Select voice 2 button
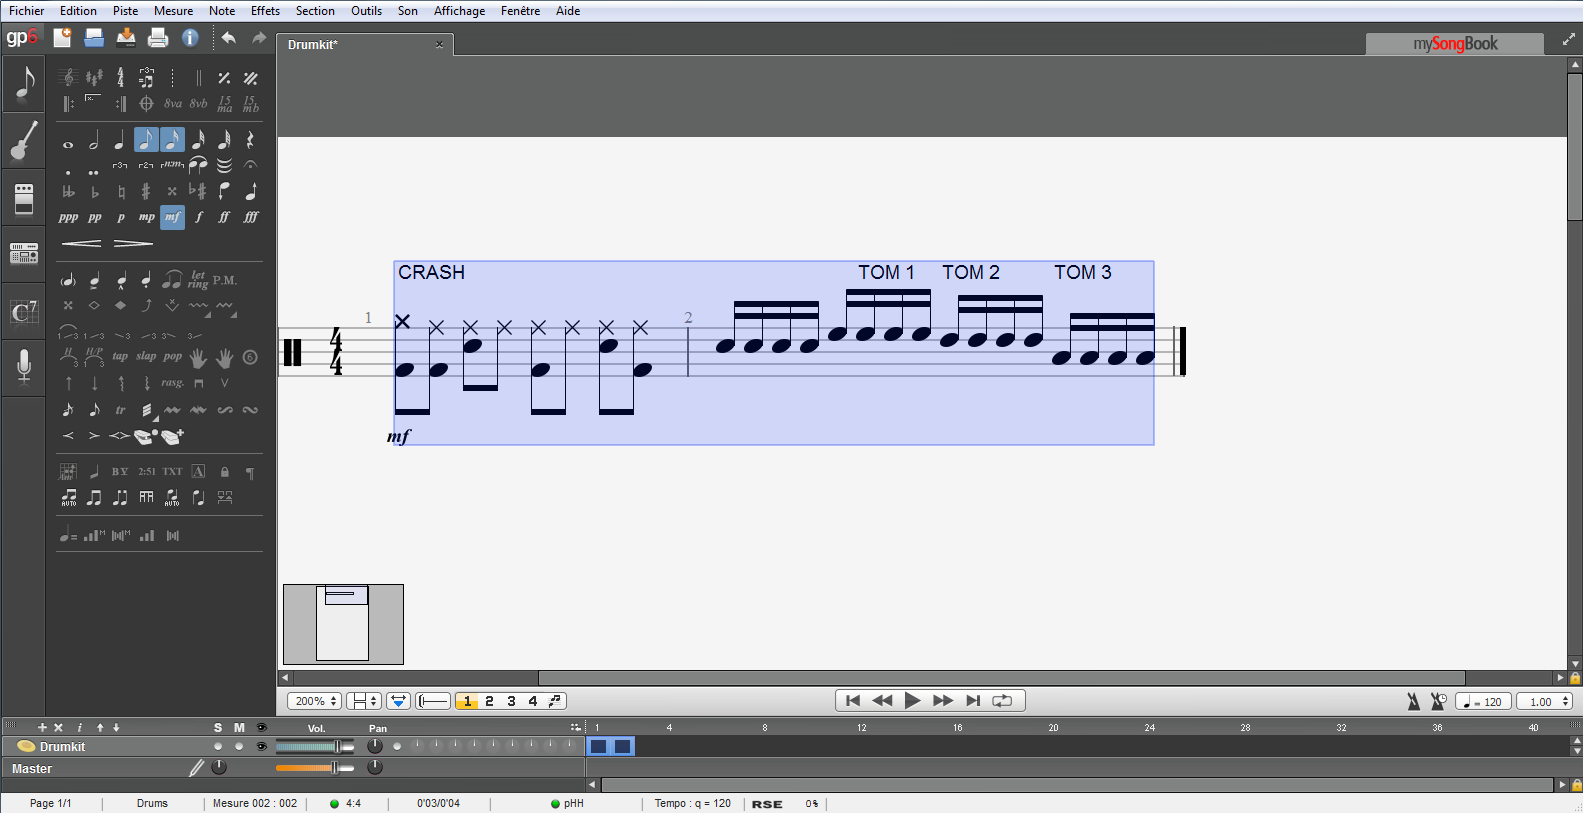This screenshot has height=813, width=1583. (x=489, y=701)
